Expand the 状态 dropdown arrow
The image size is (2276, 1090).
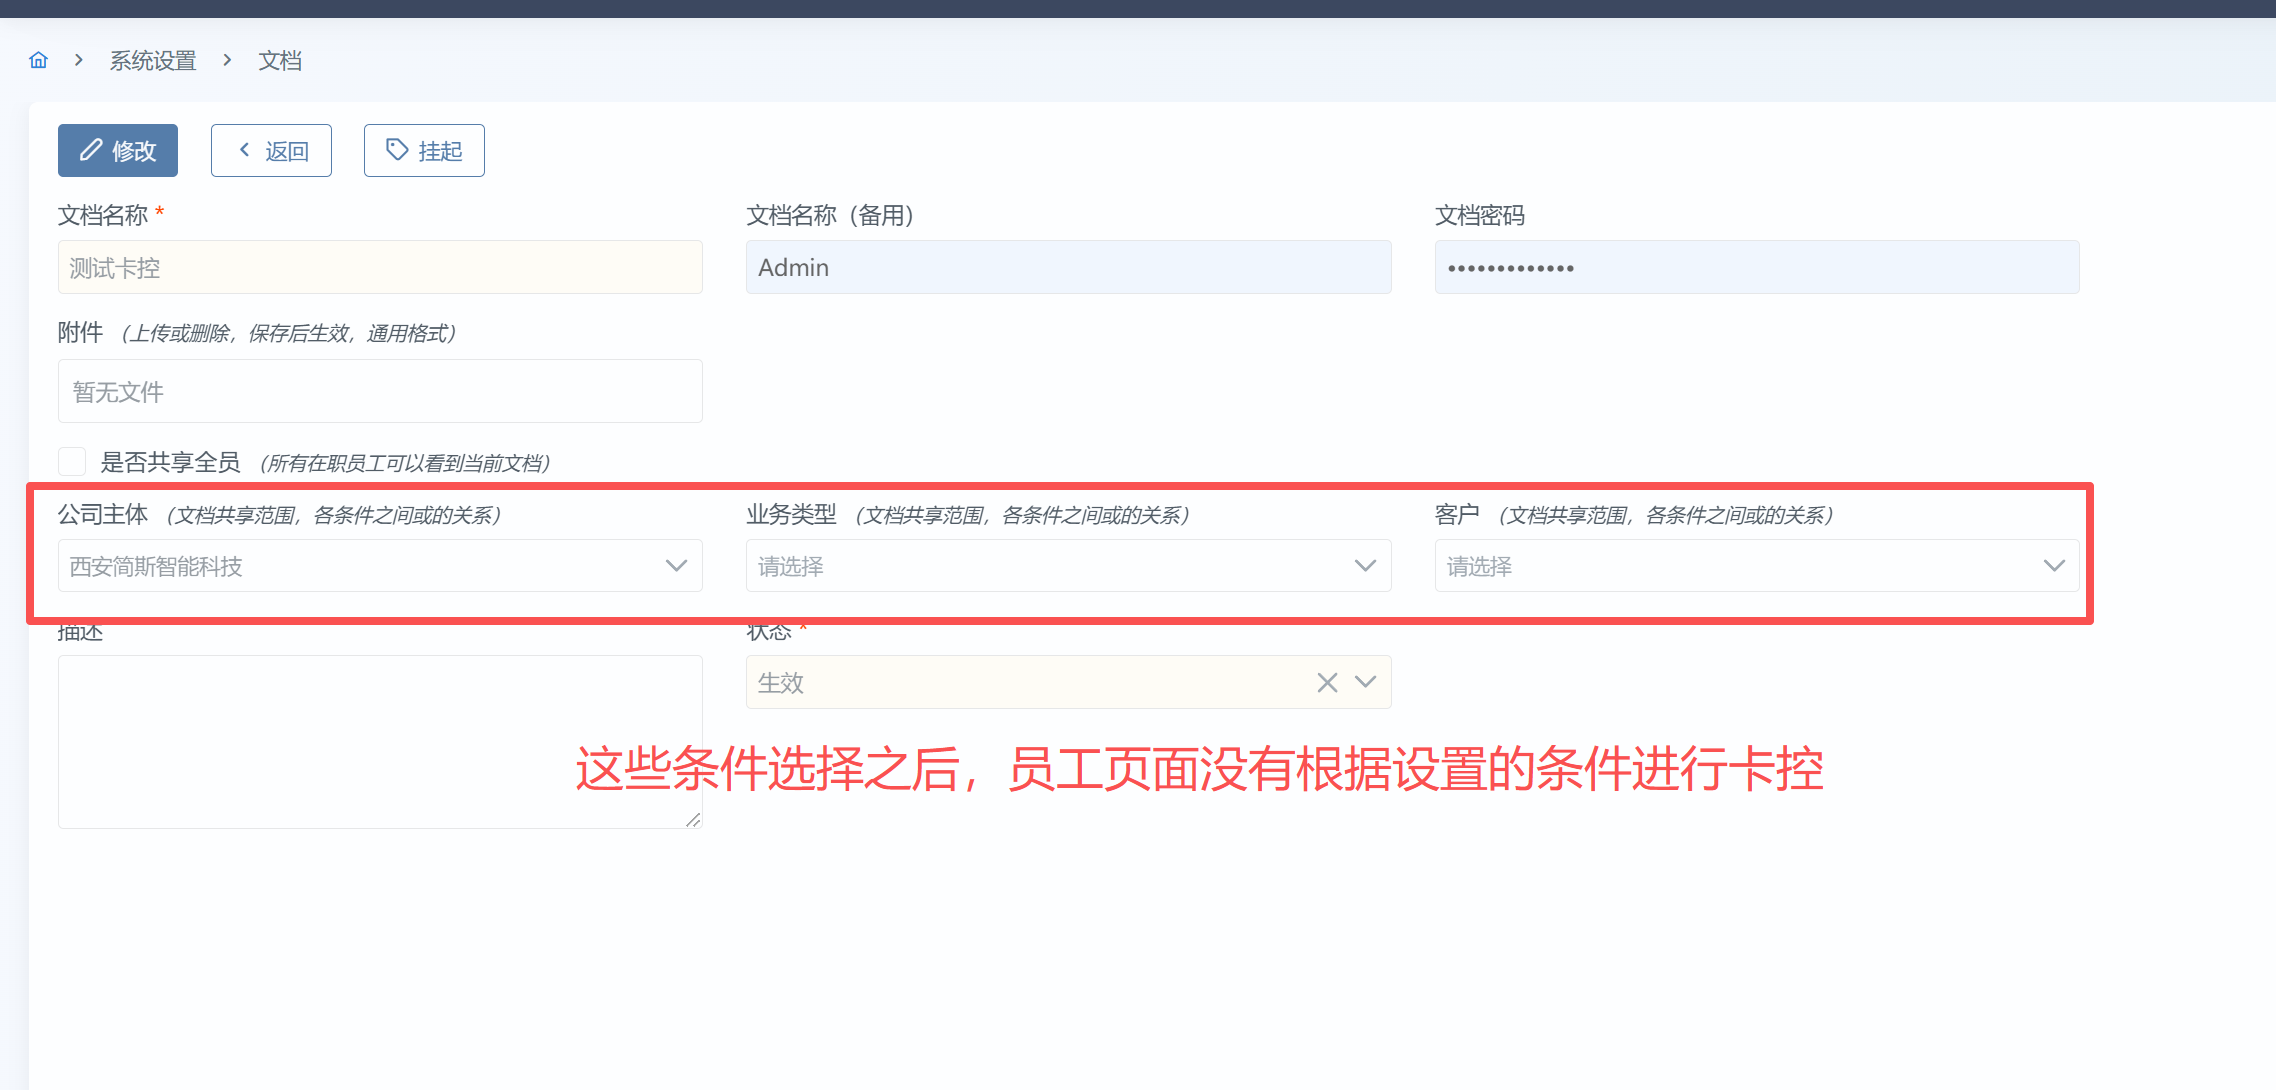click(x=1365, y=682)
